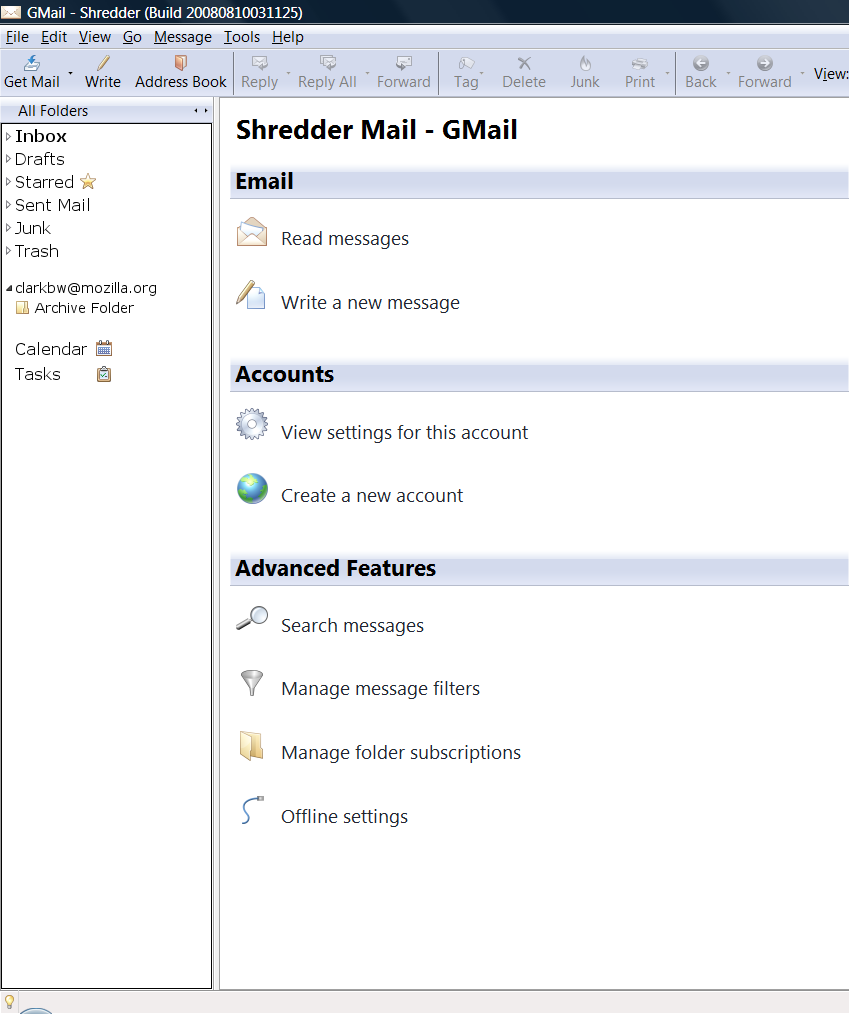The height and width of the screenshot is (1014, 849).
Task: Click the Write pencil icon
Action: pyautogui.click(x=103, y=63)
